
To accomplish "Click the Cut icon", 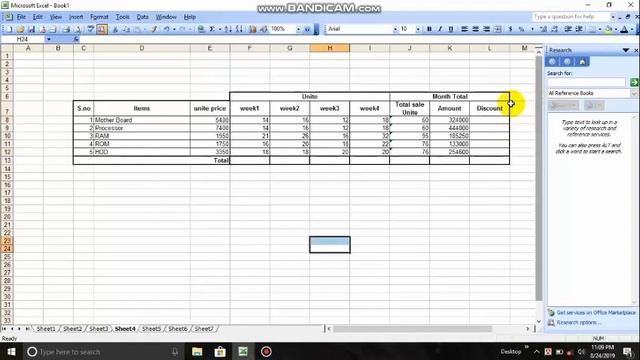I will coord(115,29).
